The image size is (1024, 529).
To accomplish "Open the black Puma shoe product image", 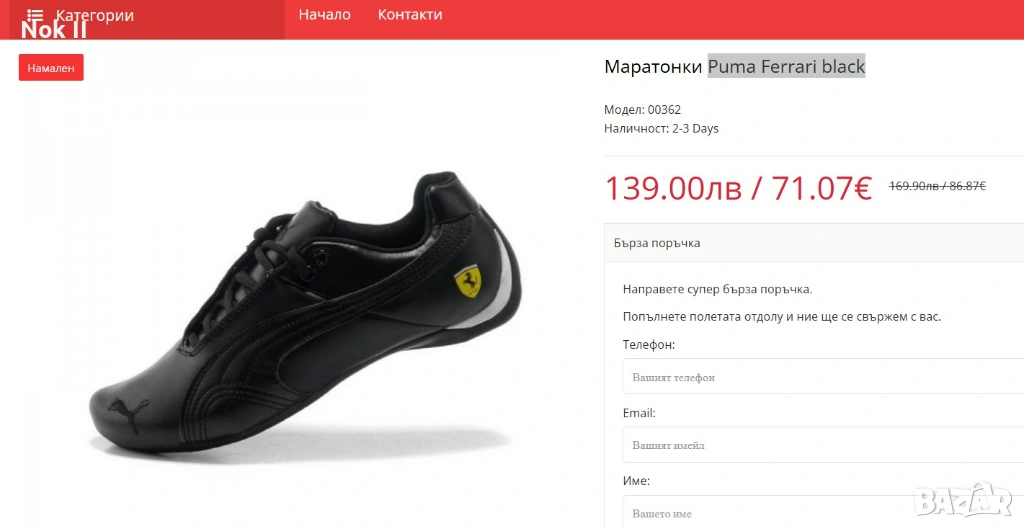I will [306, 312].
